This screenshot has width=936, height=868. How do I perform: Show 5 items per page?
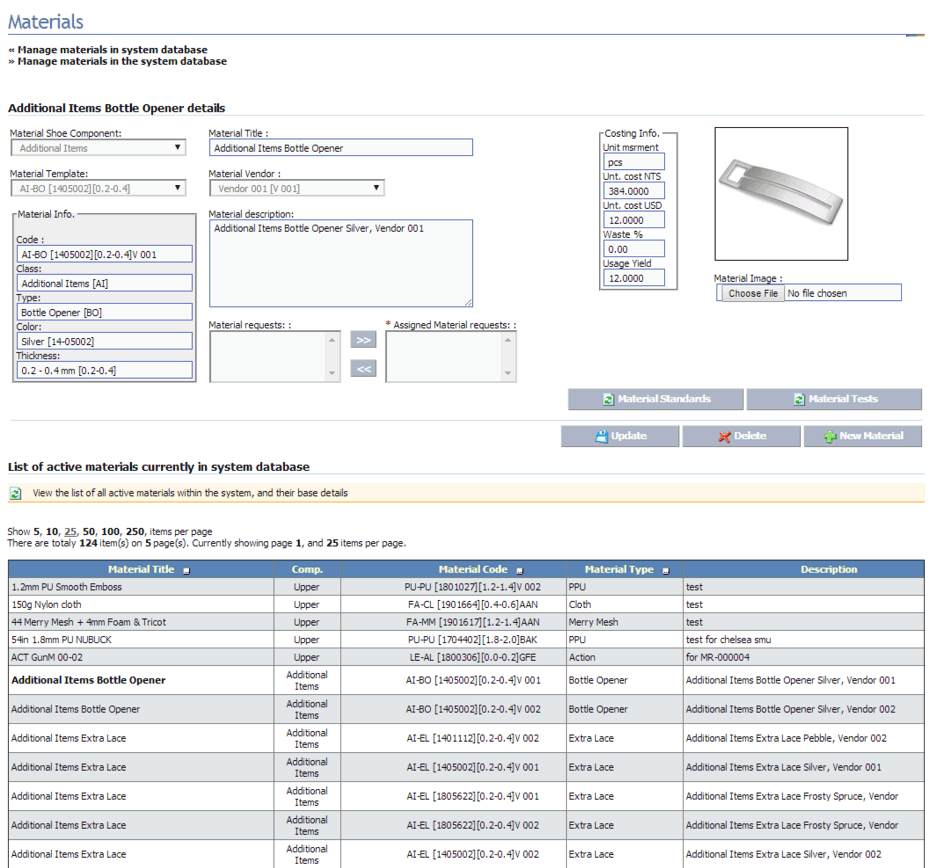(x=36, y=531)
